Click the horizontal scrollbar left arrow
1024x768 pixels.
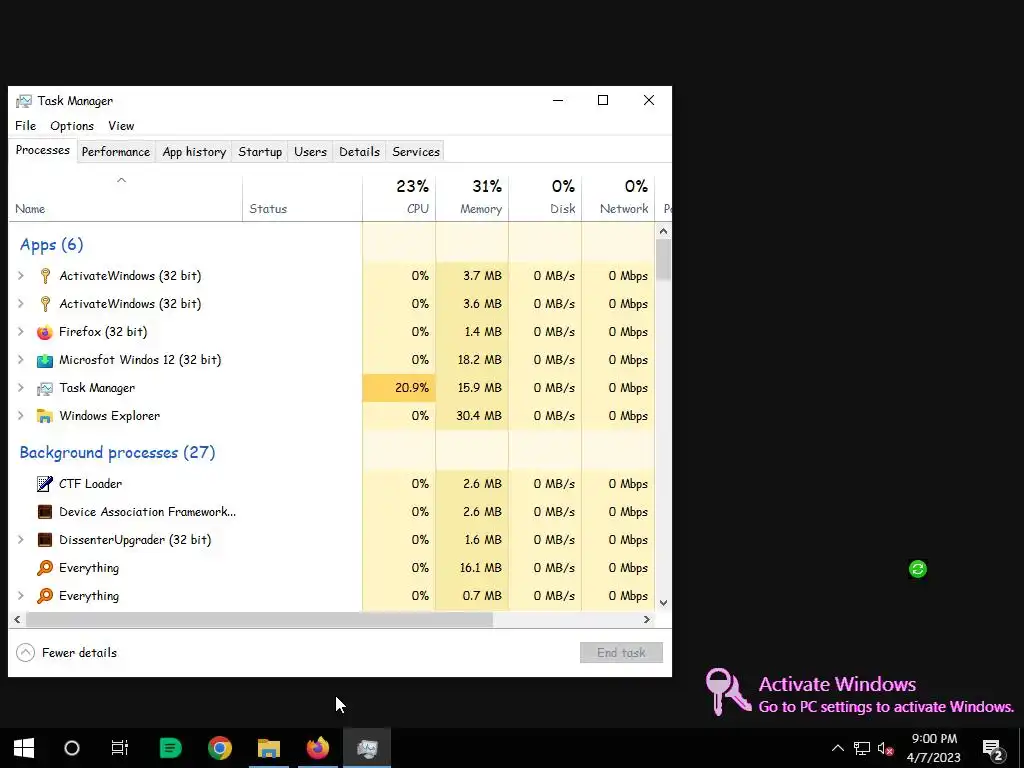[17, 619]
